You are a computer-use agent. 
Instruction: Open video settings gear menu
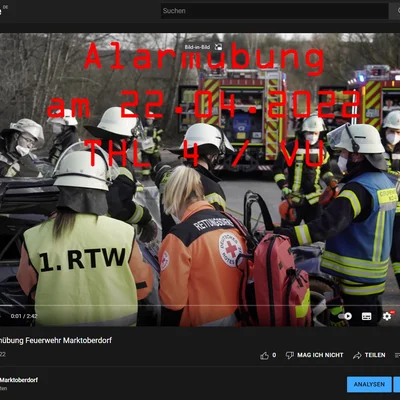(387, 316)
